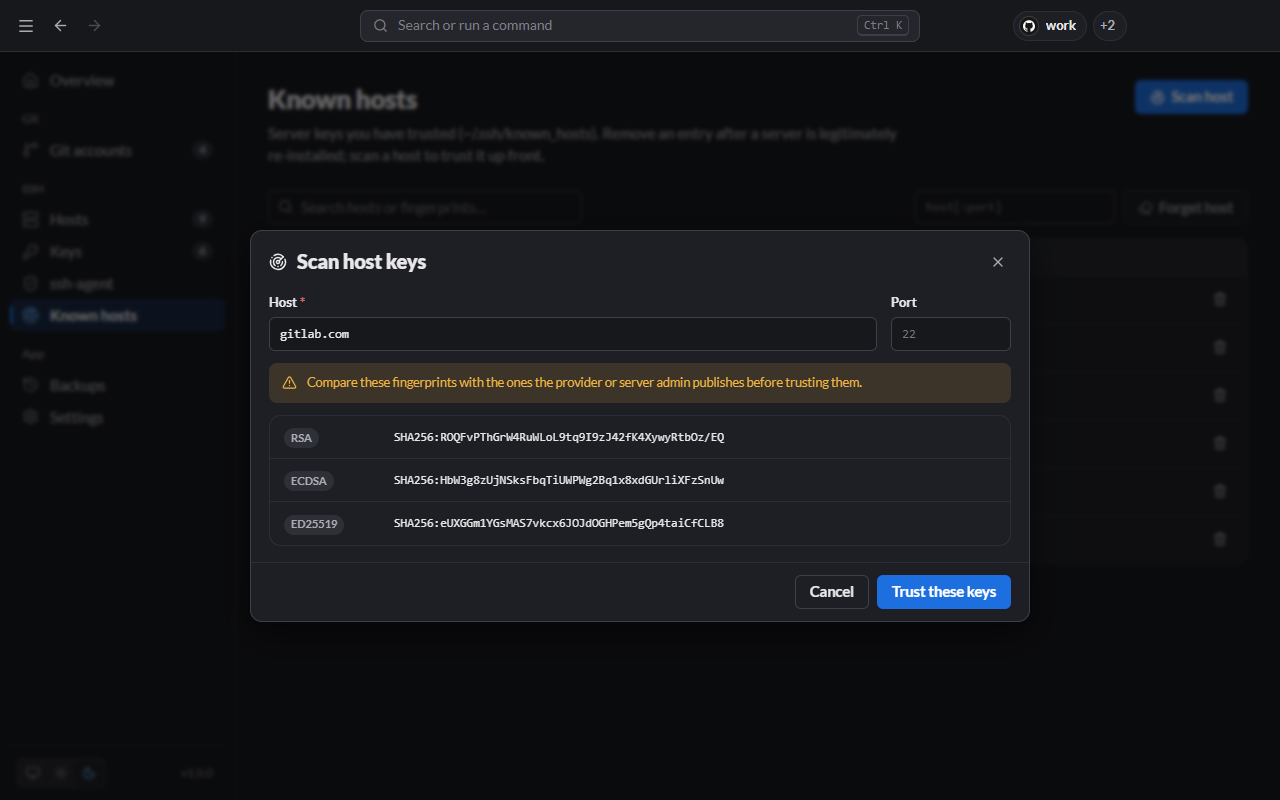Click the ECDSA fingerprint starting SHA256:HbW3g8zUjNSks

pos(559,481)
